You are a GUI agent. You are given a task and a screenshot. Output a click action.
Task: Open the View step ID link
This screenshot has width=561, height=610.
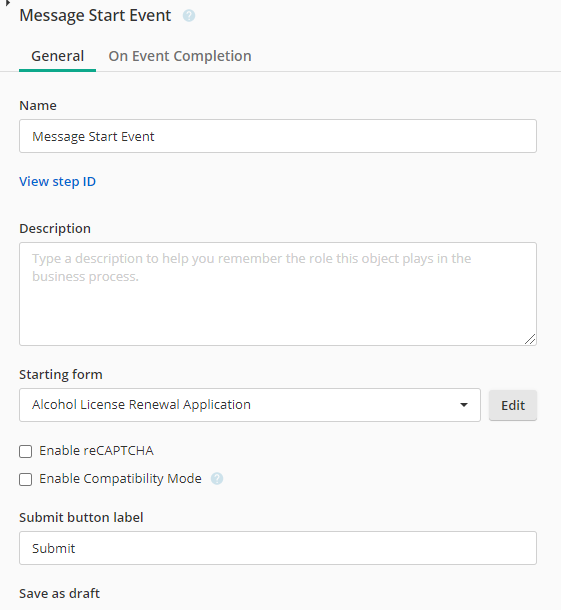58,182
